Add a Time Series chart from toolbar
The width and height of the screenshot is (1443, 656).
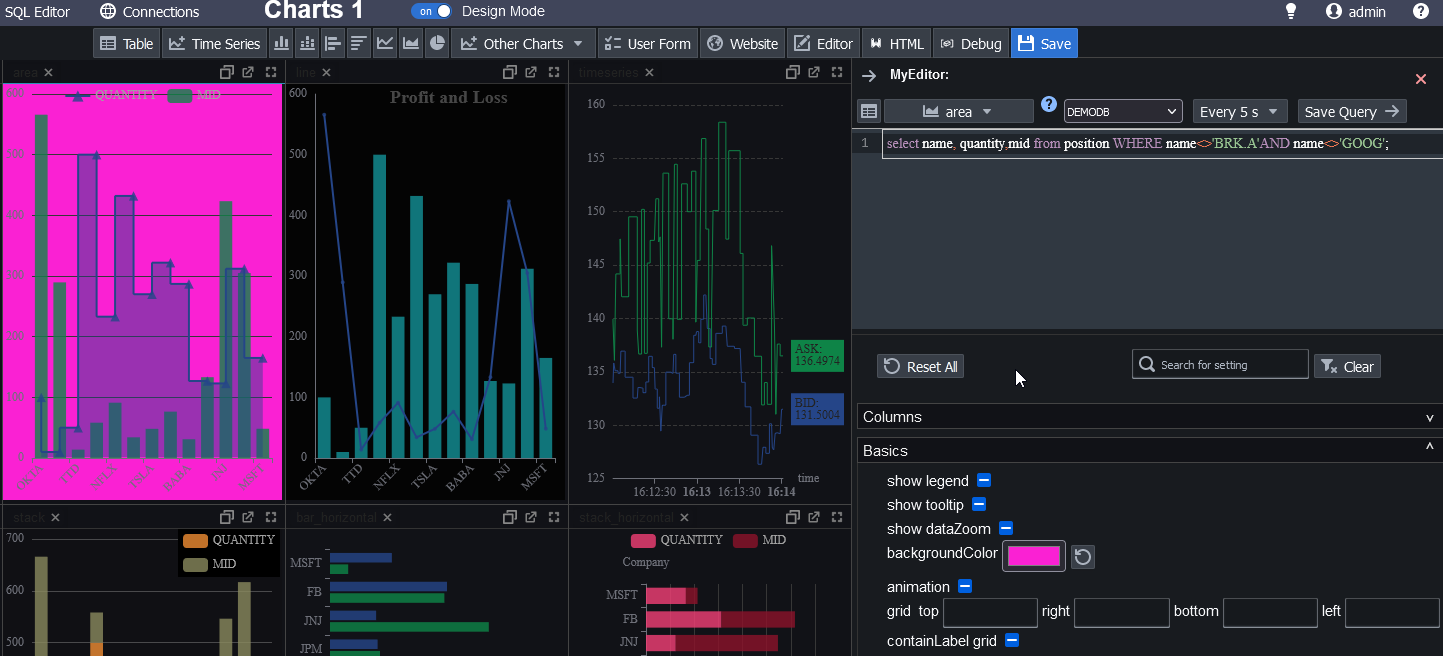214,43
